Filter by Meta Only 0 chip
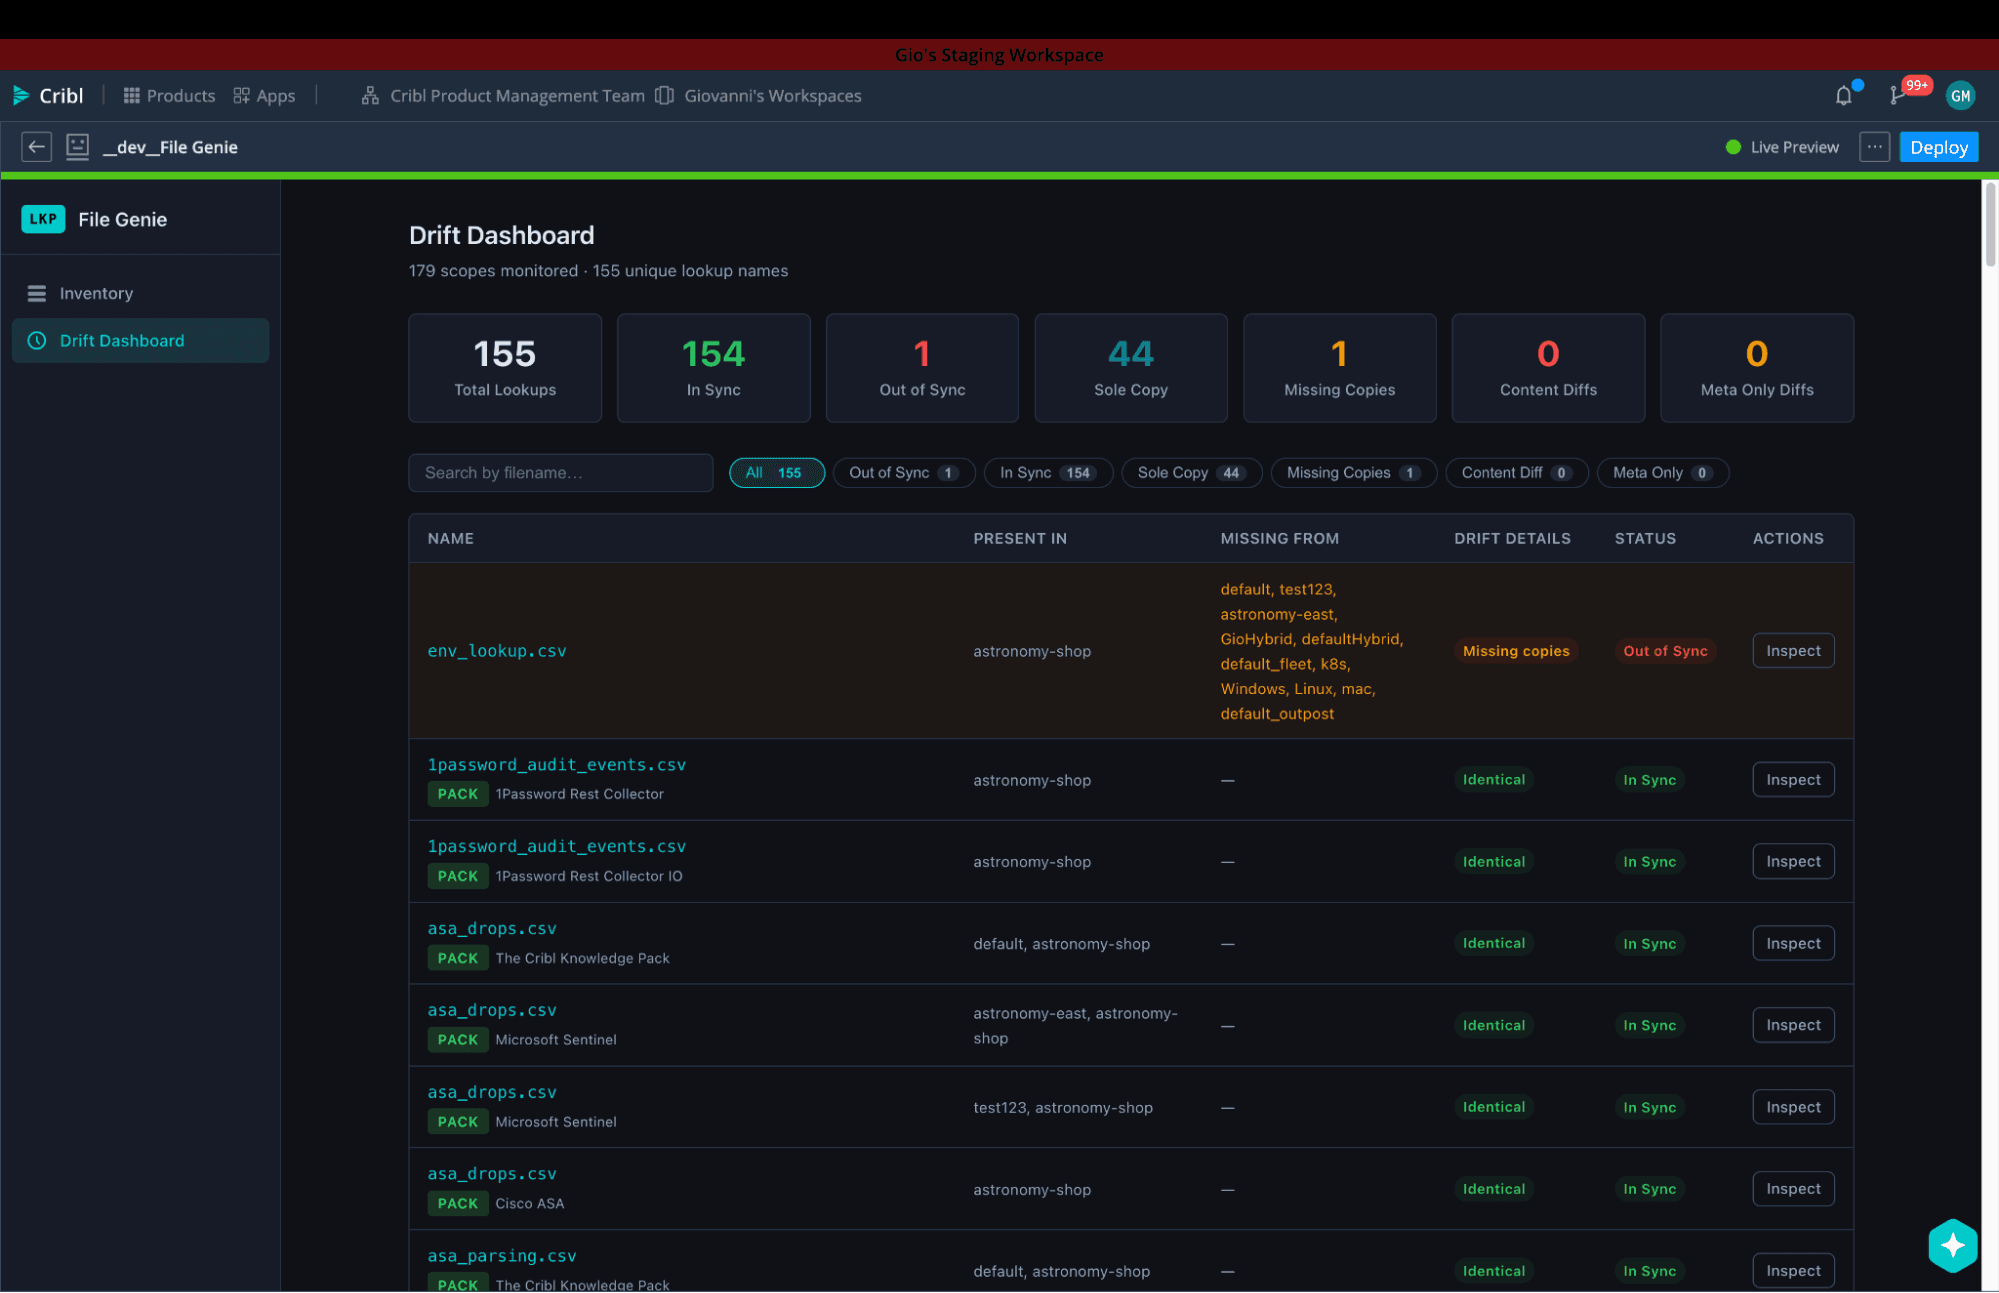1999x1293 pixels. coord(1662,473)
